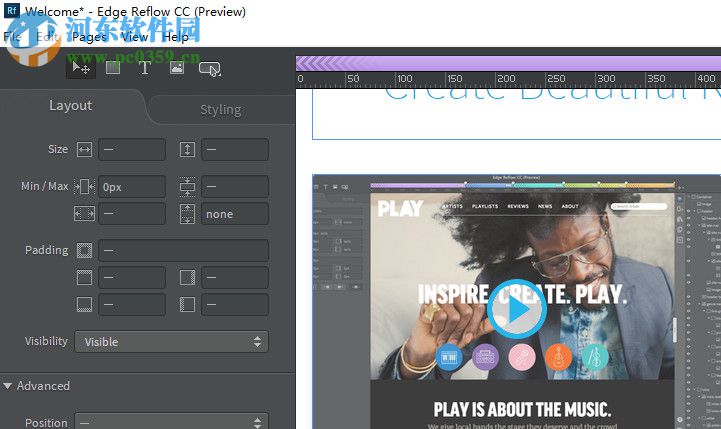The image size is (721, 429).
Task: Click the blue headline text on canvas
Action: [552, 95]
